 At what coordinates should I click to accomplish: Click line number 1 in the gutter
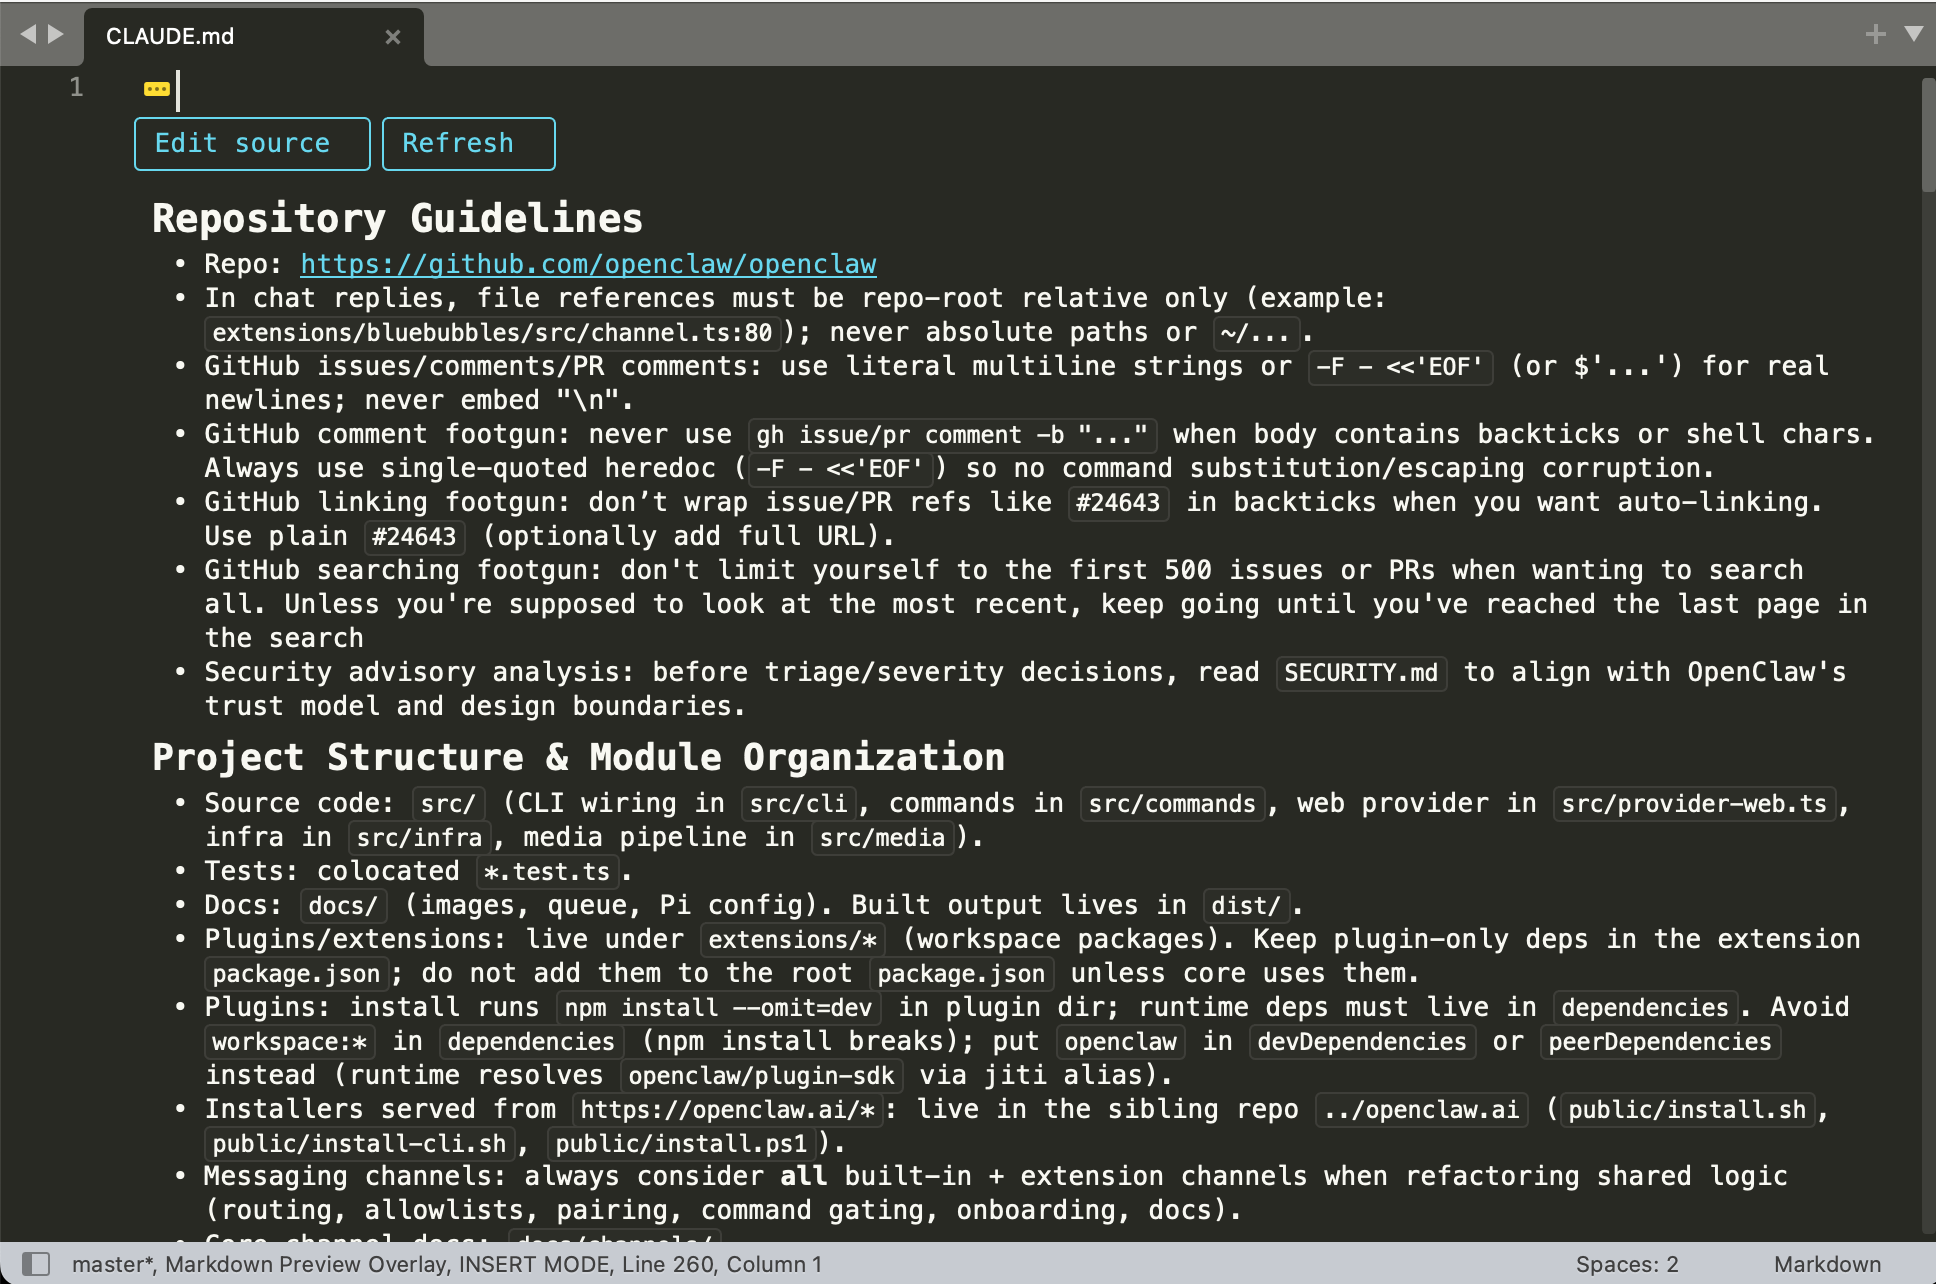[x=76, y=88]
